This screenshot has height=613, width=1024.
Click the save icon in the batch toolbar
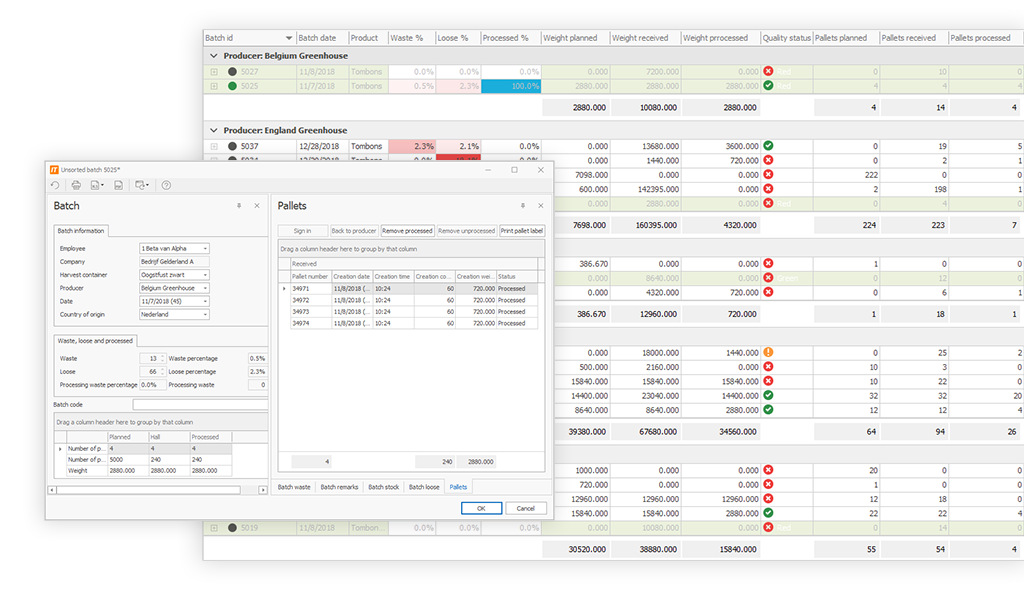coord(118,185)
